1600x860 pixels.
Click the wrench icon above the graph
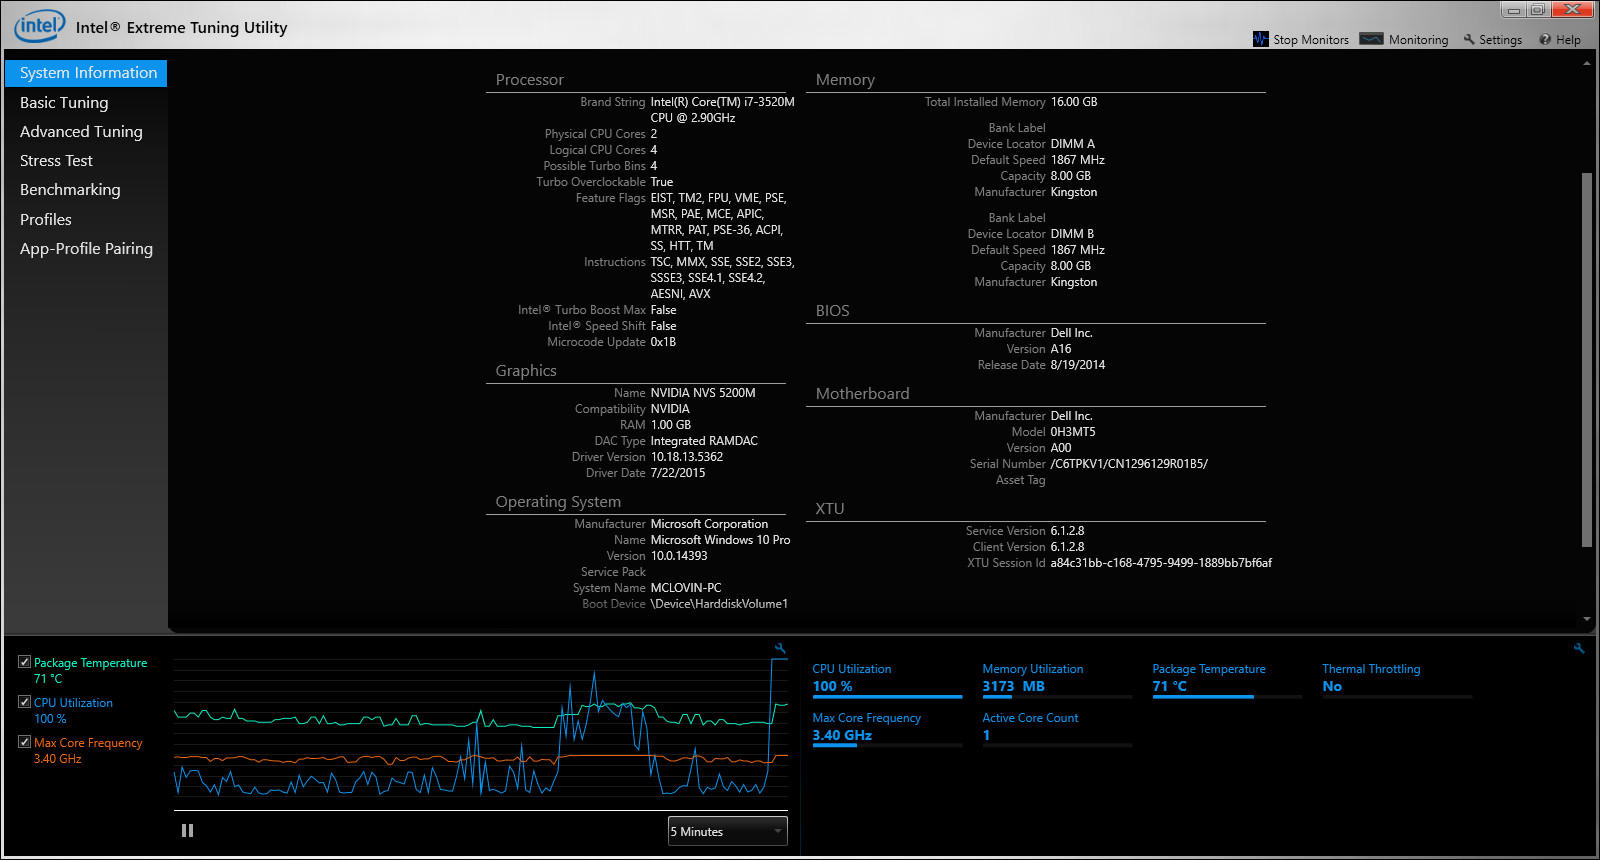pos(780,649)
